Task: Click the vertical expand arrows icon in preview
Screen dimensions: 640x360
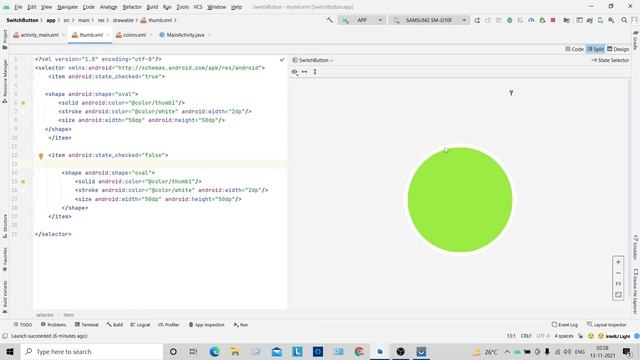Action: pyautogui.click(x=315, y=72)
